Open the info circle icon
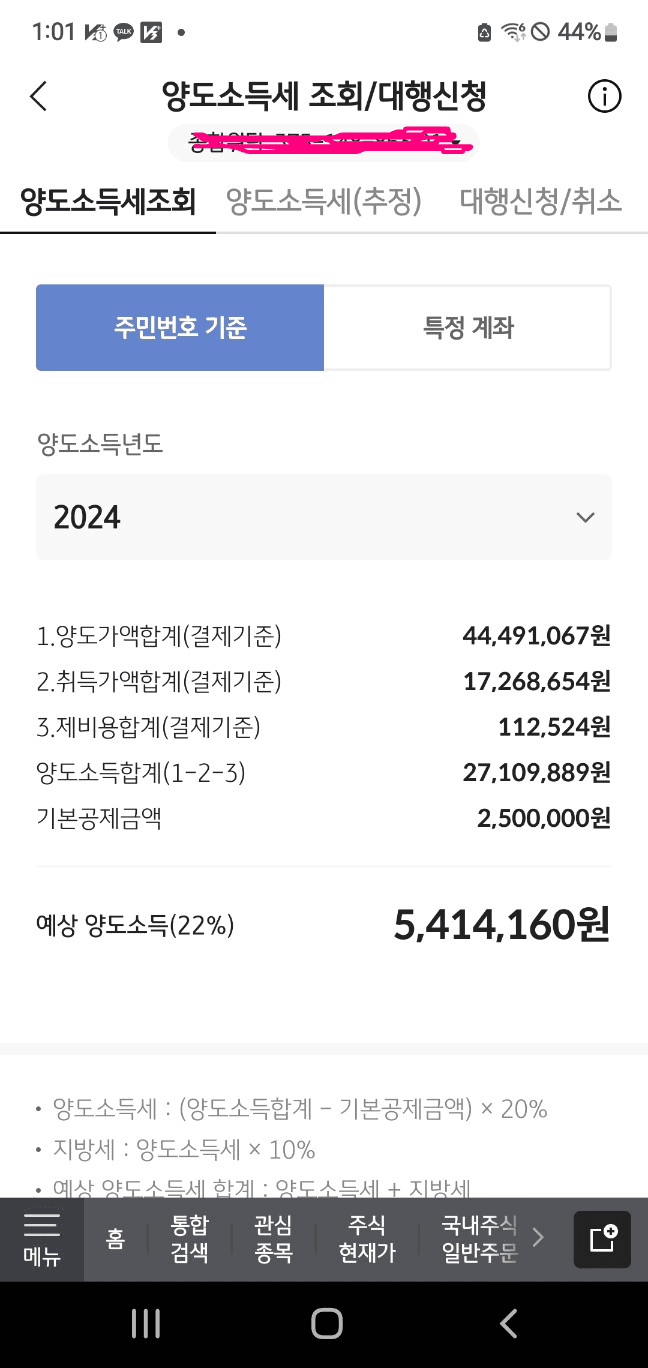The width and height of the screenshot is (648, 1368). click(604, 97)
